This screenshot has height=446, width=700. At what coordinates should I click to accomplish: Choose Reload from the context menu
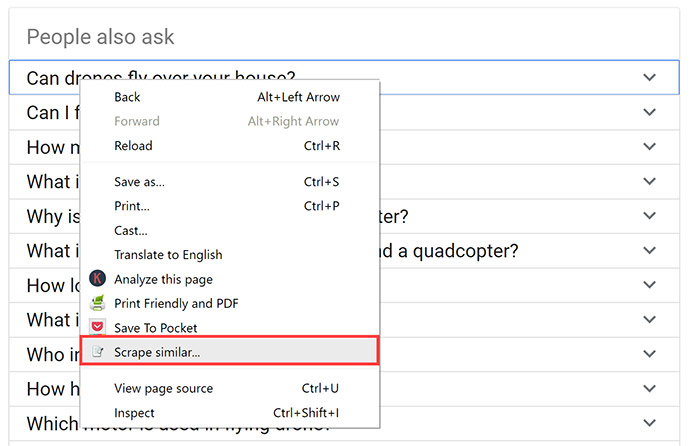pyautogui.click(x=133, y=146)
